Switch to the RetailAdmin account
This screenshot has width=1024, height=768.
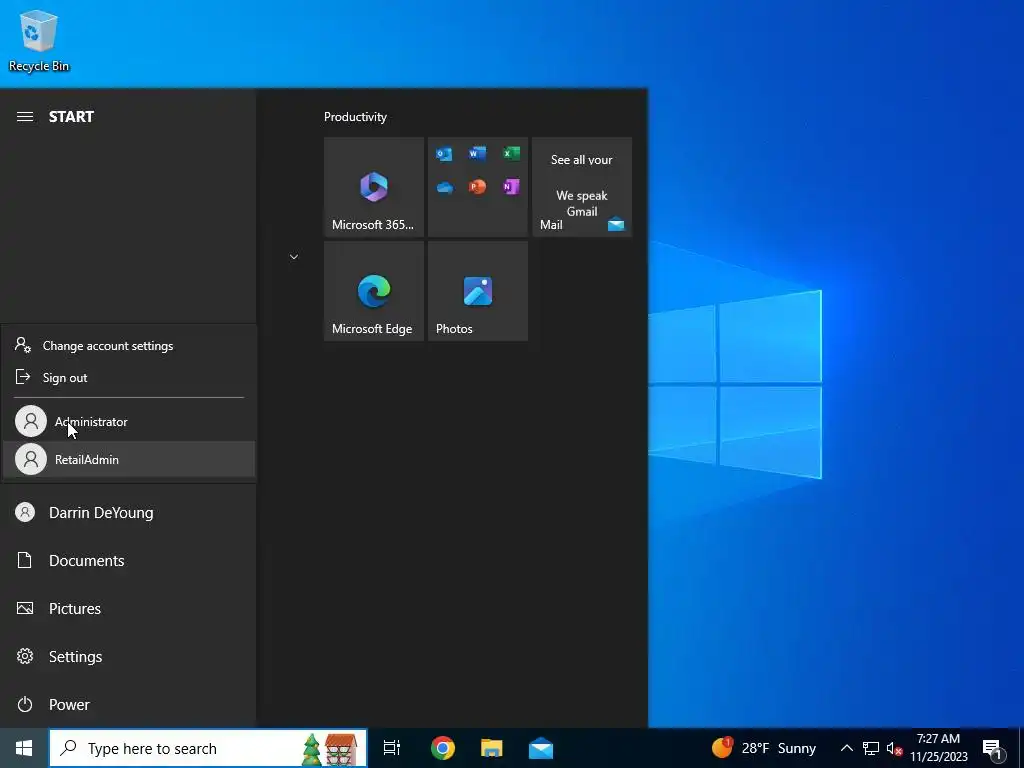(x=129, y=459)
